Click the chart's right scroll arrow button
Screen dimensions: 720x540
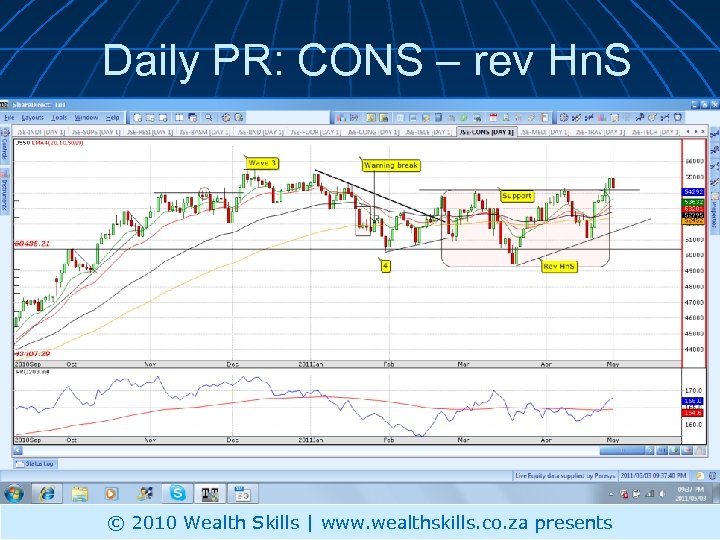click(x=650, y=451)
